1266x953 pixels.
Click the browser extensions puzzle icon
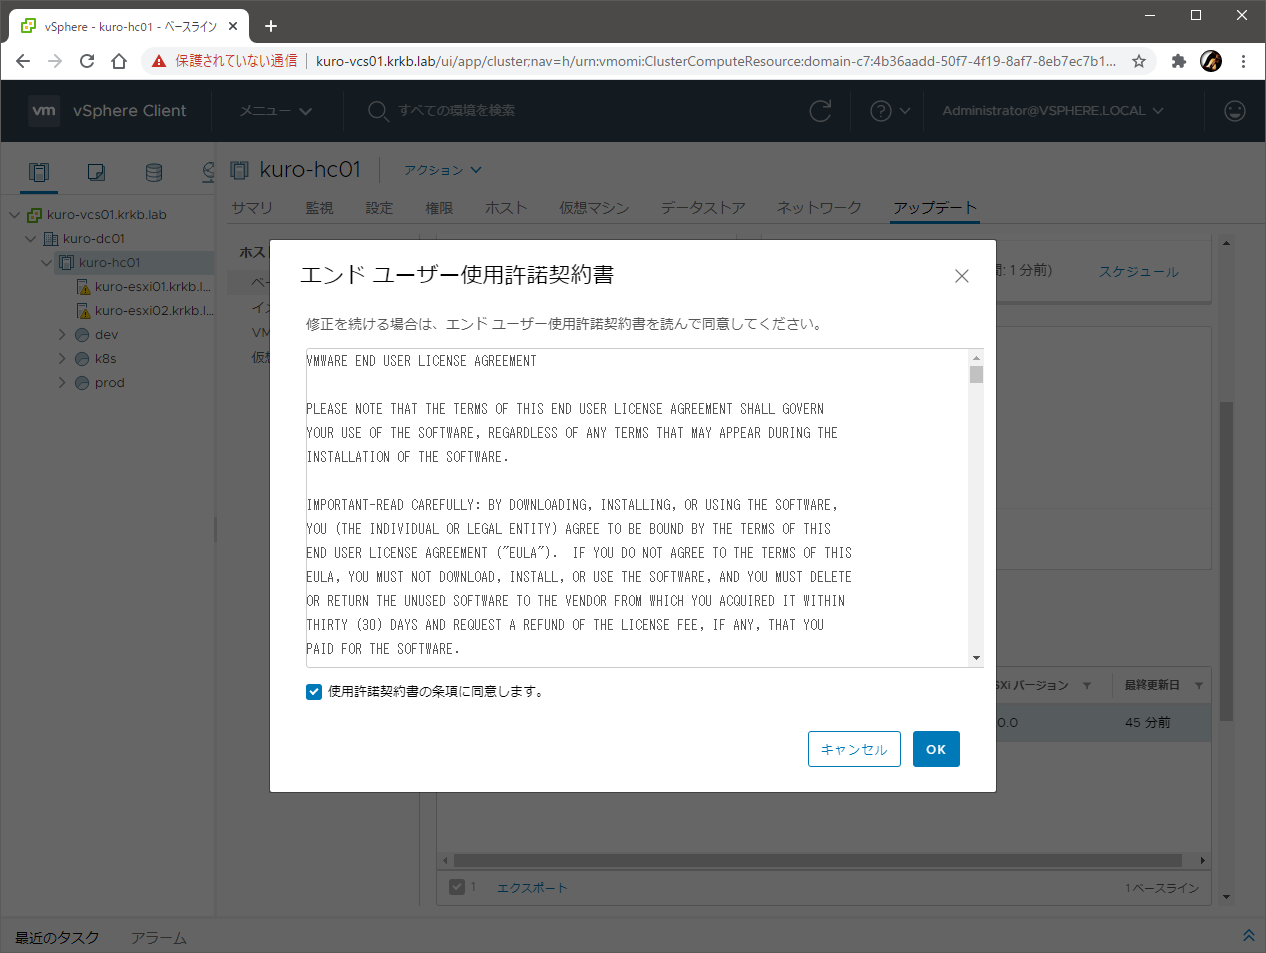(1178, 61)
